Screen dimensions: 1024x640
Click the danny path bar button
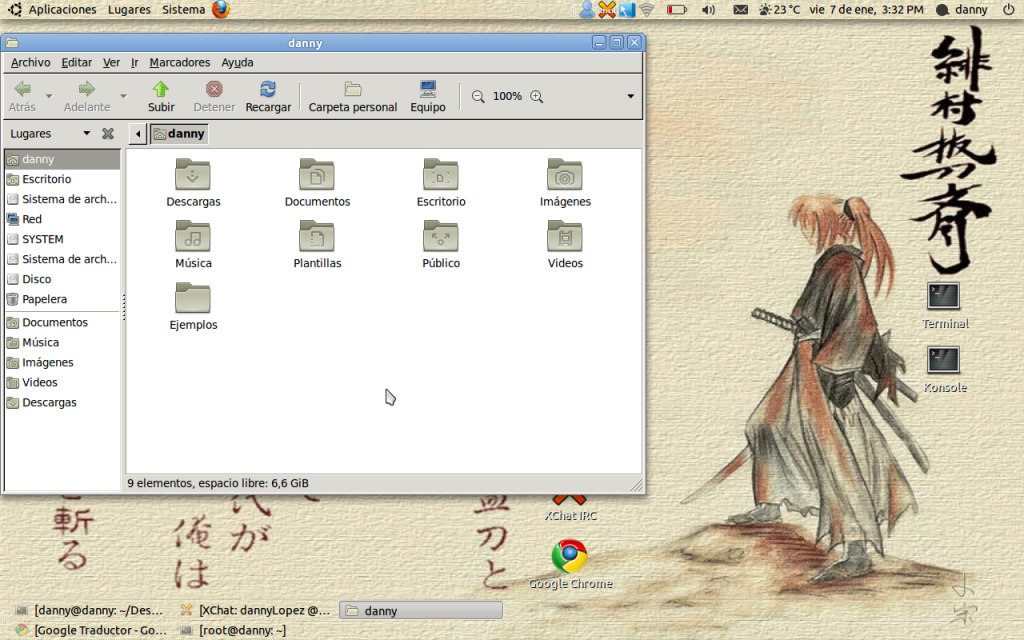pos(179,134)
